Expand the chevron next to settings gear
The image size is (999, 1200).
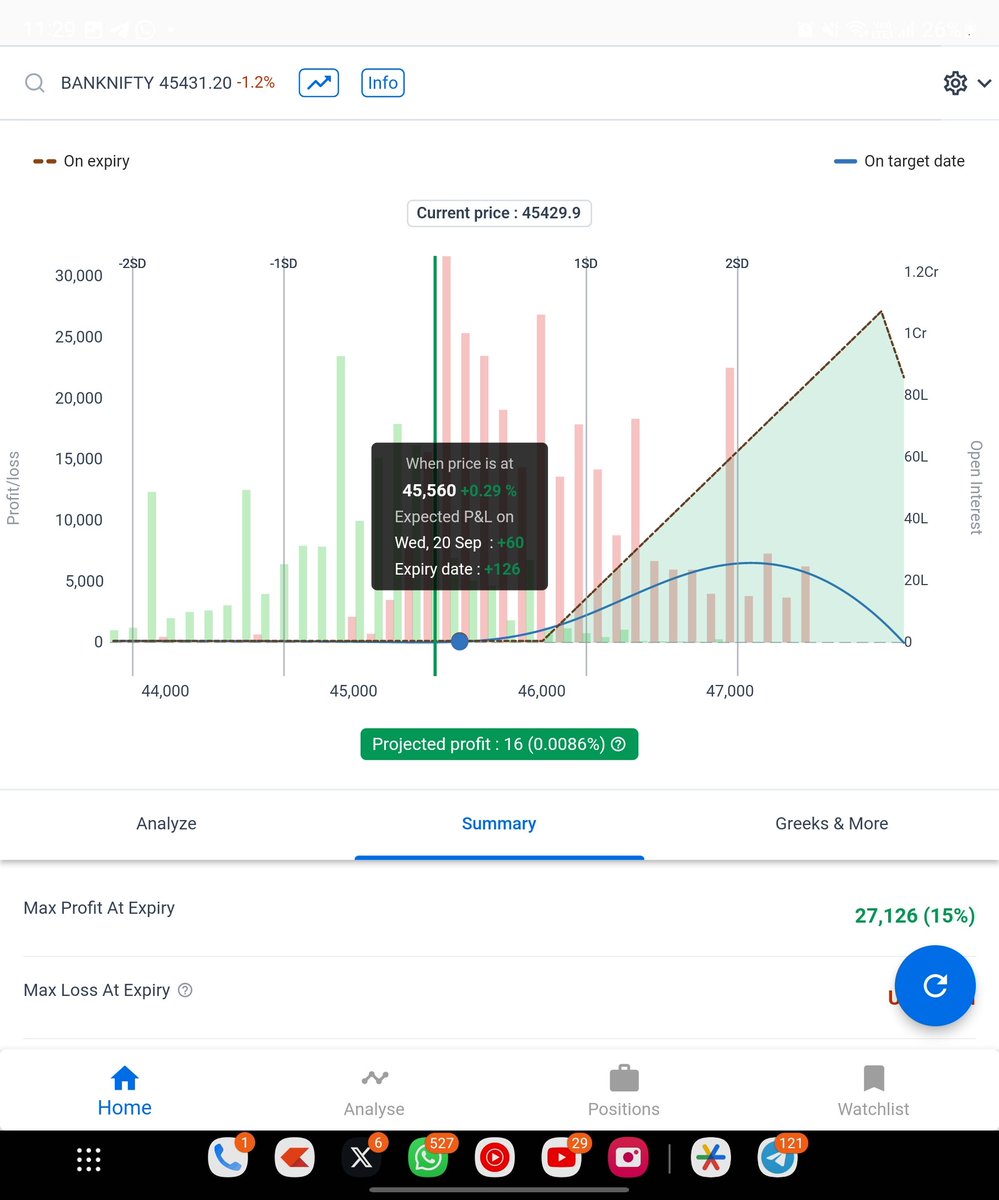pos(984,83)
